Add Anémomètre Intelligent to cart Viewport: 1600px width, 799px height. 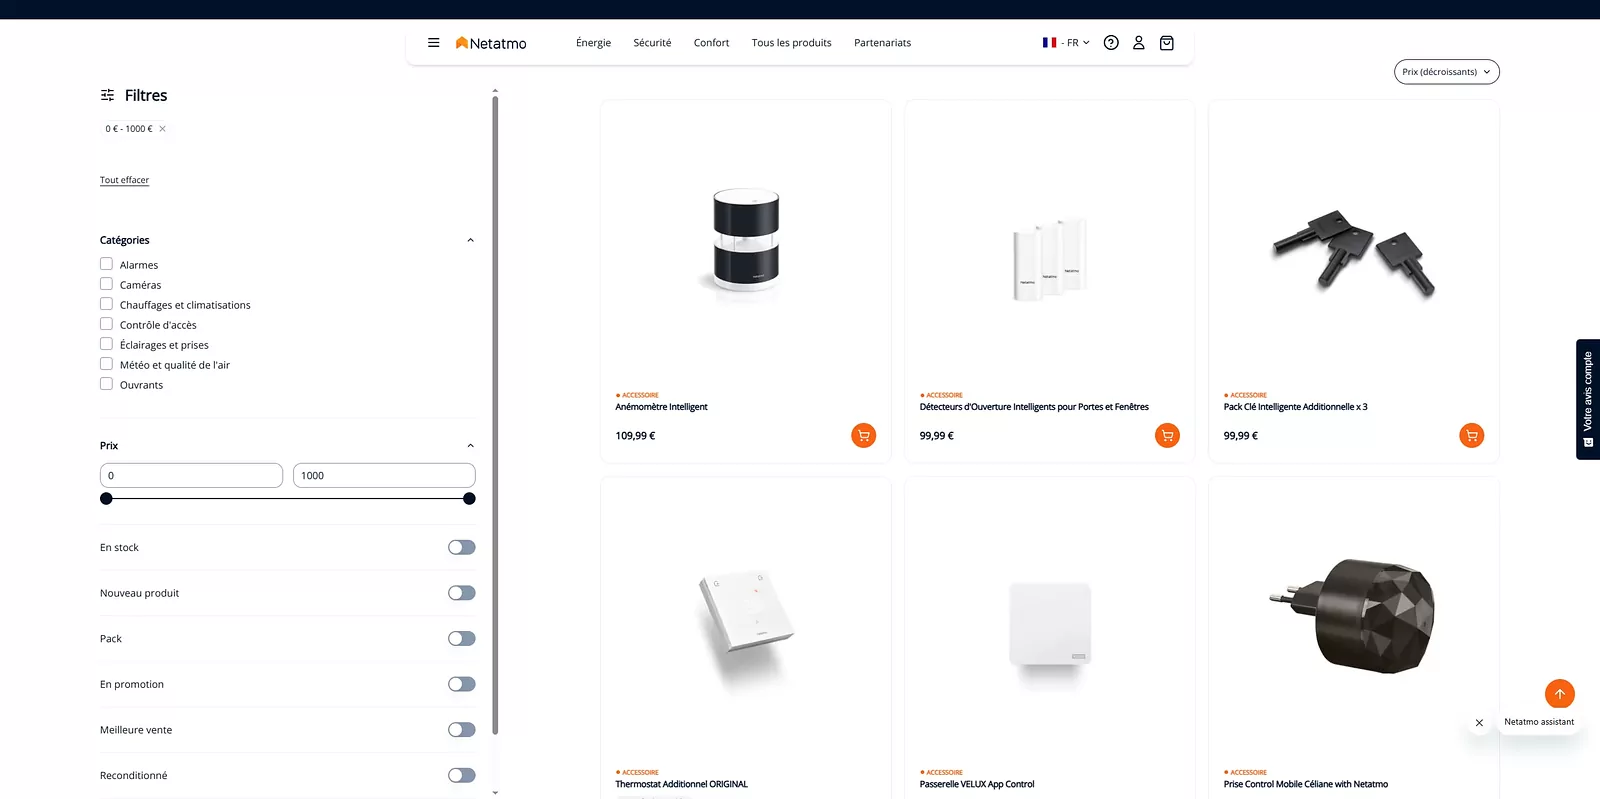tap(864, 435)
